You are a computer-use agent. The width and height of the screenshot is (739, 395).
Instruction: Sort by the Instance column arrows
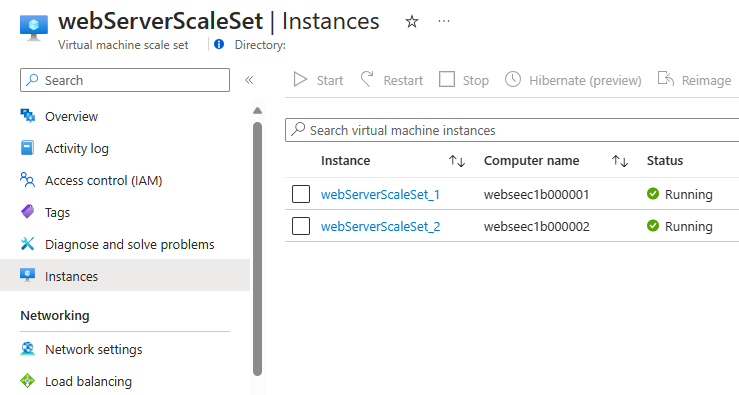point(457,161)
